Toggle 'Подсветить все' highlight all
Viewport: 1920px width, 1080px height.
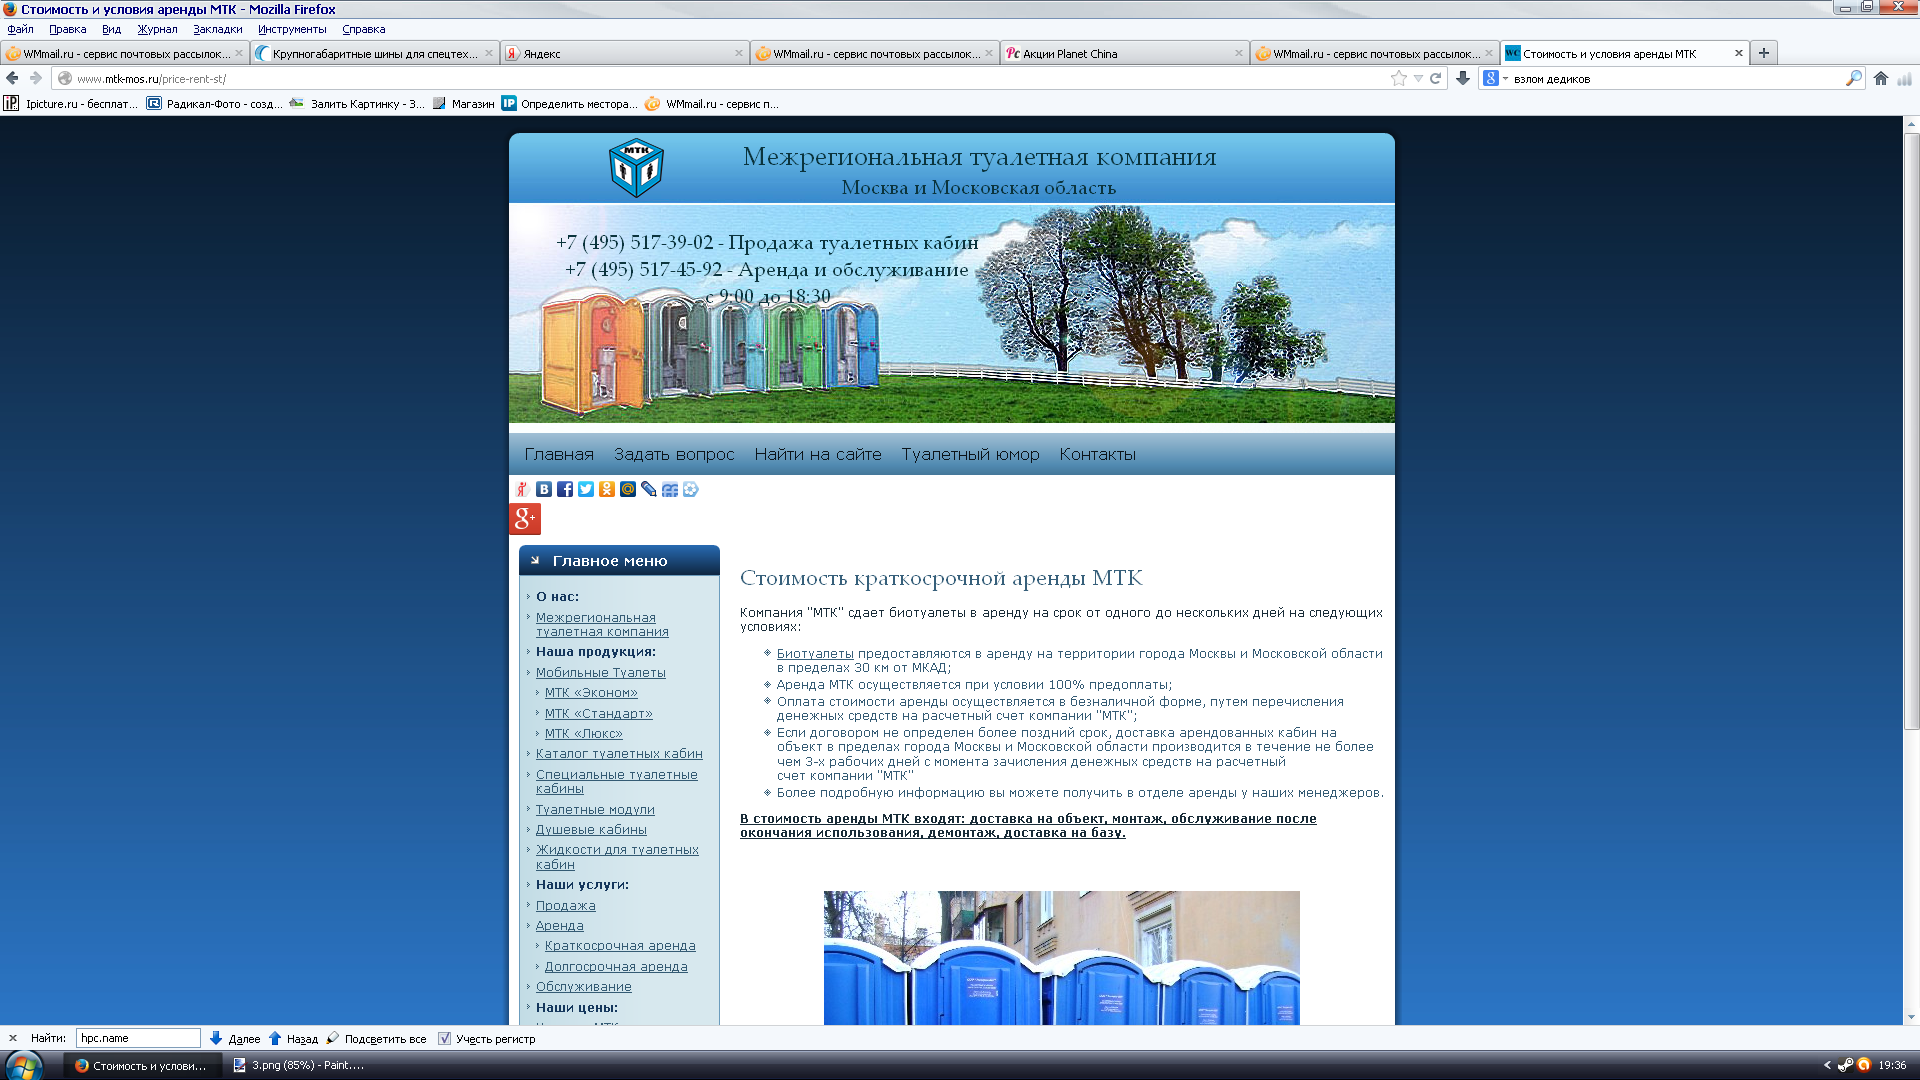point(376,1039)
